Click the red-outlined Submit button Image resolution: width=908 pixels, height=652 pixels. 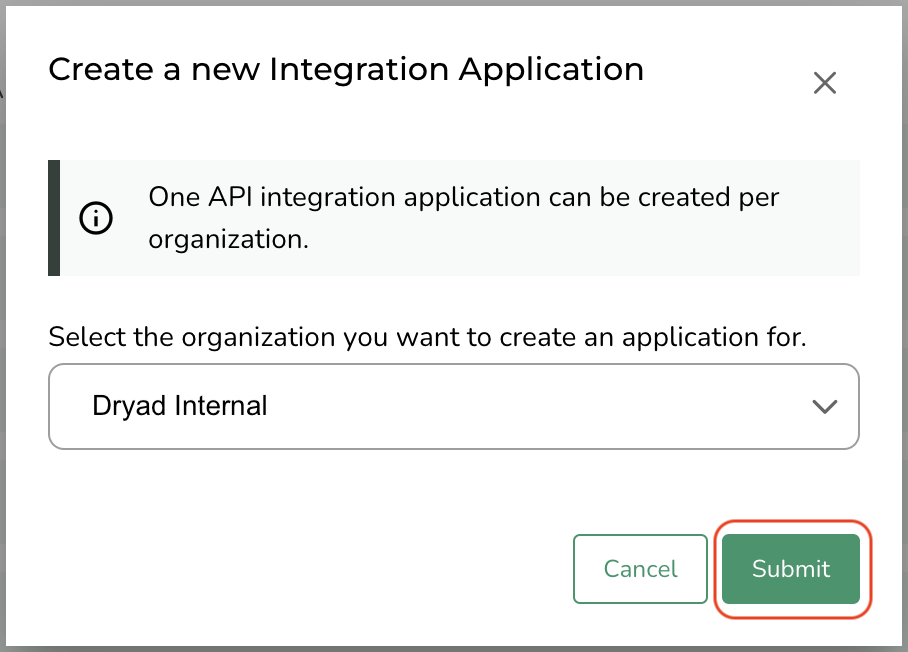[x=791, y=569]
